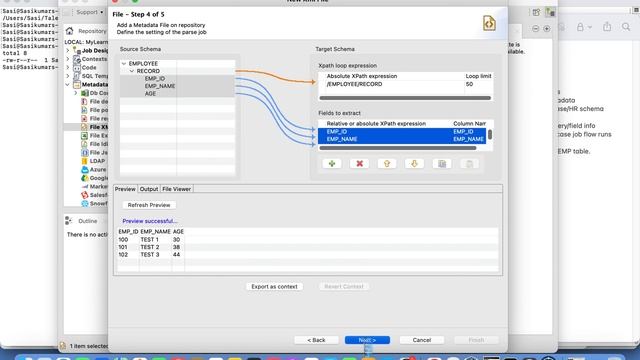Click the Google icon in the repository tree

pos(84,178)
